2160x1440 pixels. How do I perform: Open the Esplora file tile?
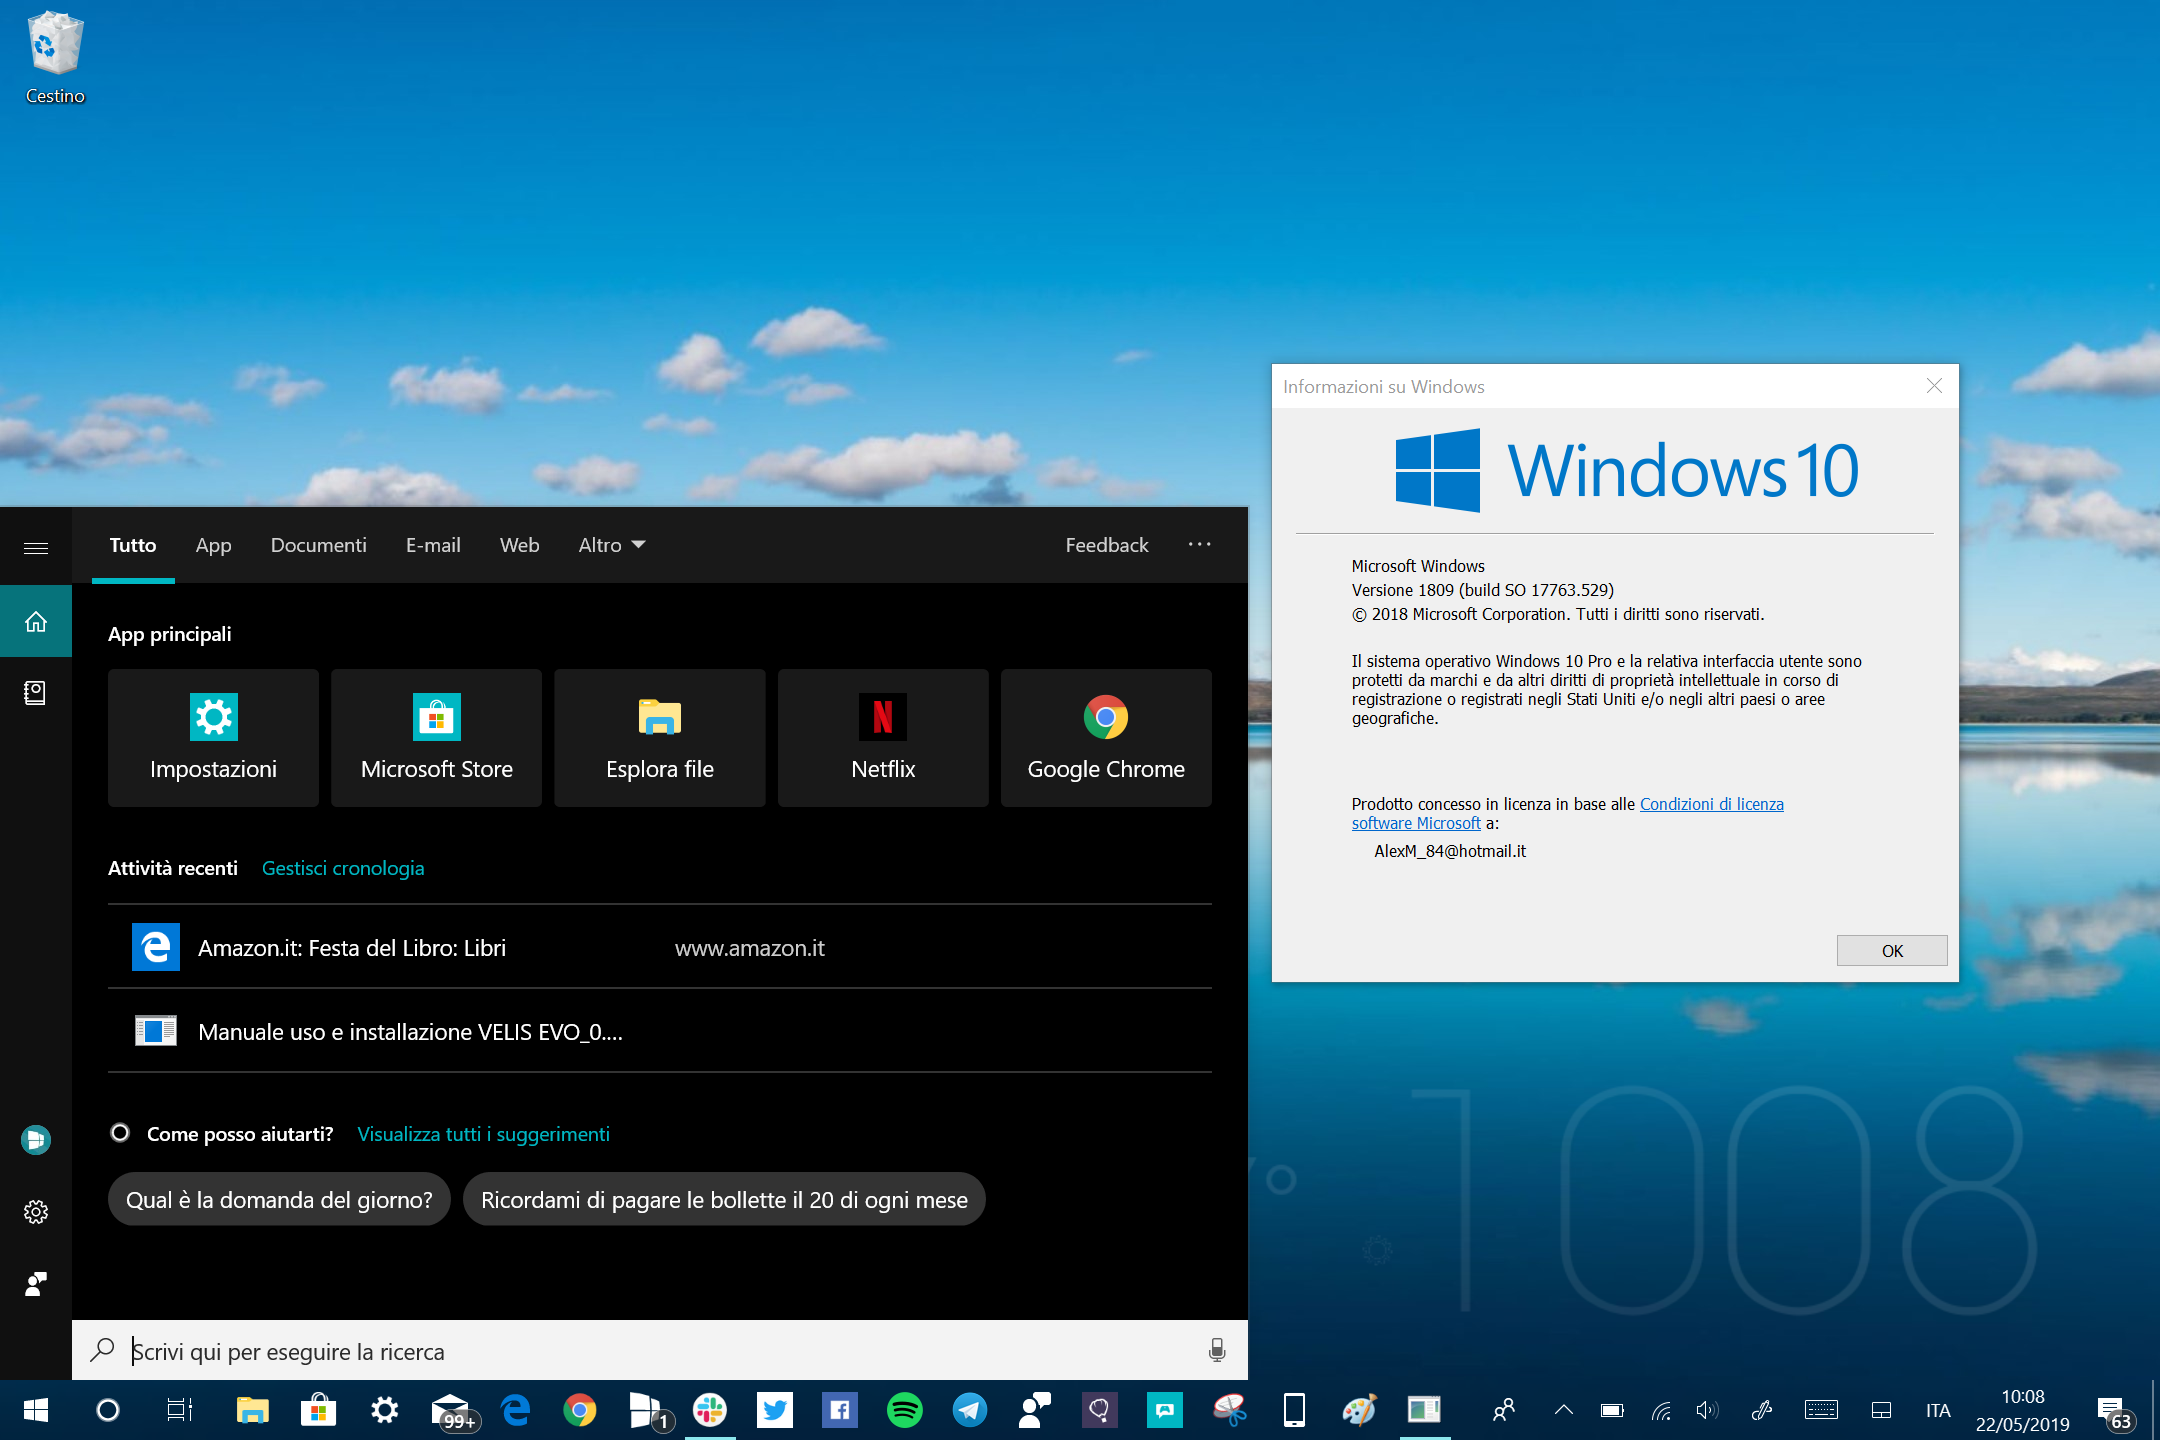(x=660, y=738)
